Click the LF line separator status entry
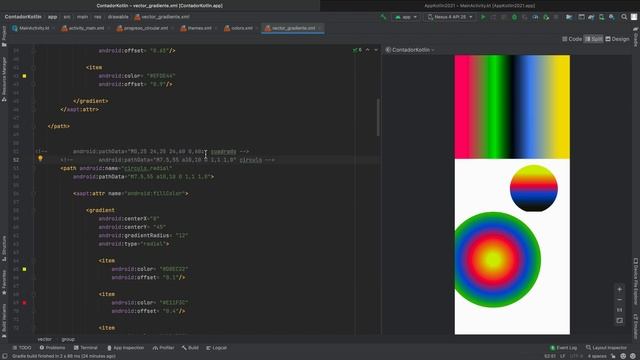The height and width of the screenshot is (360, 640). 562,356
